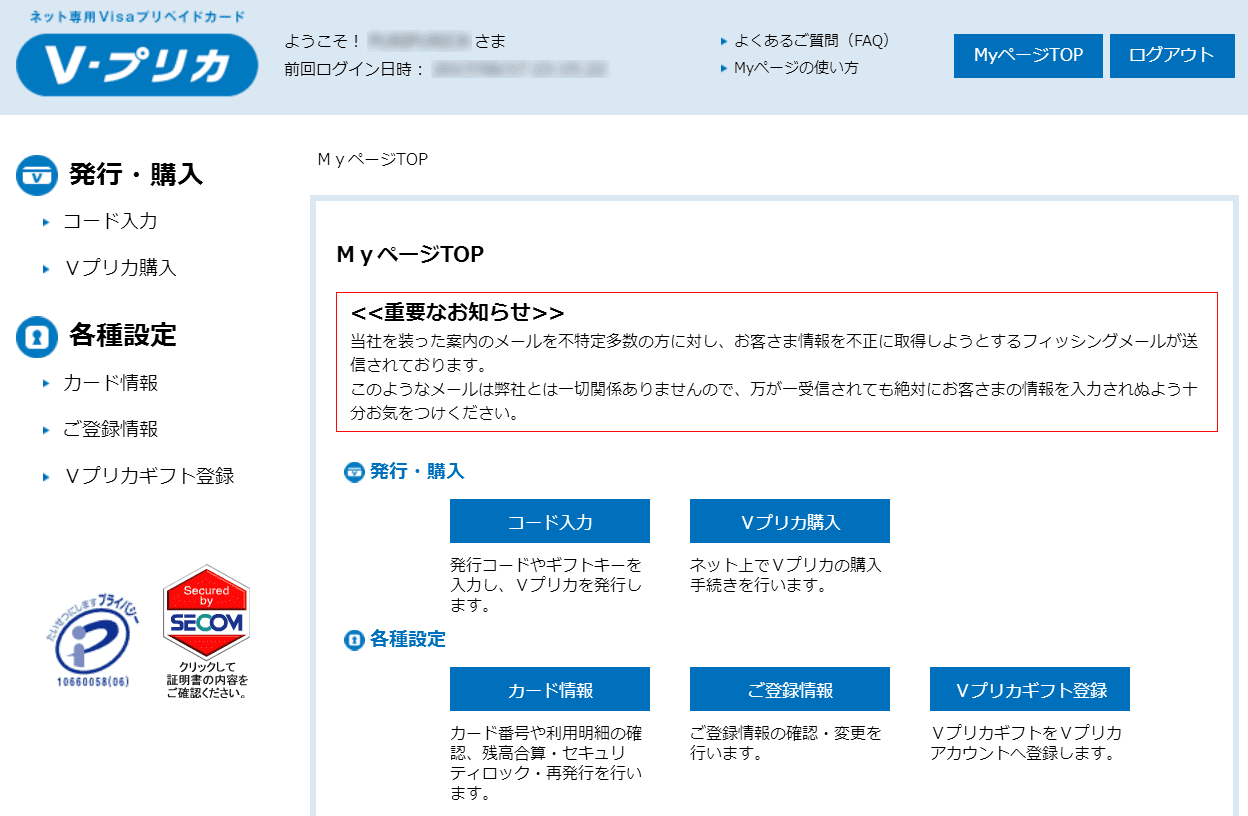Click the <<重要なお知らせ>> notice heading

[458, 312]
